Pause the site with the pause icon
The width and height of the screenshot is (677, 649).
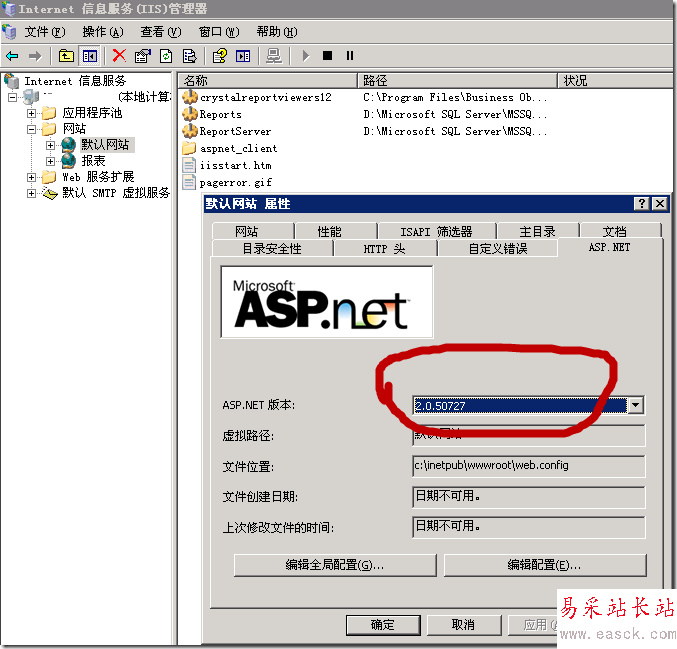(350, 56)
